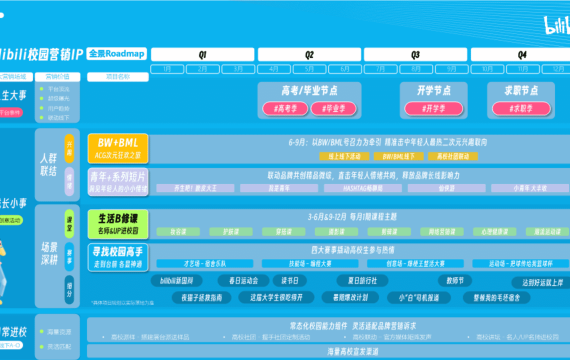The height and width of the screenshot is (360, 570).
Task: Click the 春日运动会 pill
Action: point(243,281)
